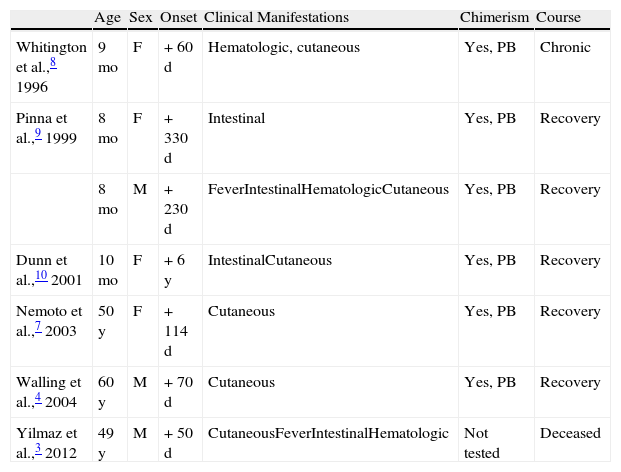Click the 'FeverIntestinalHematologicCutaneous' manifestations cell
Image resolution: width=621 pixels, height=472 pixels.
[328, 188]
